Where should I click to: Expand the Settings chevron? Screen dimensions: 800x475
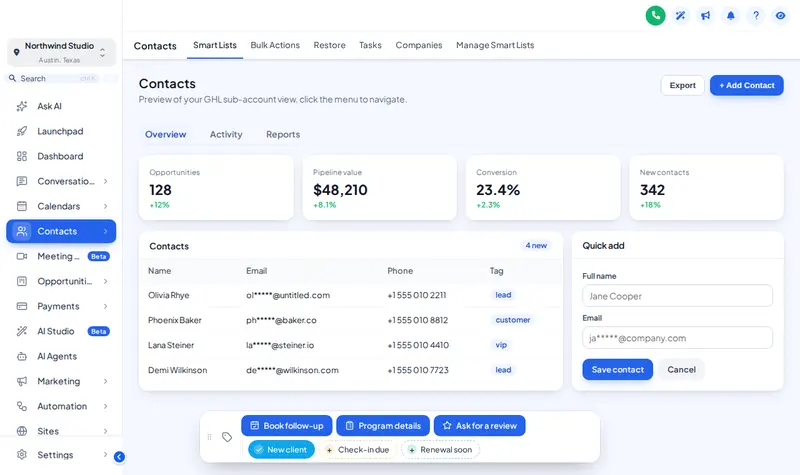[x=105, y=455]
